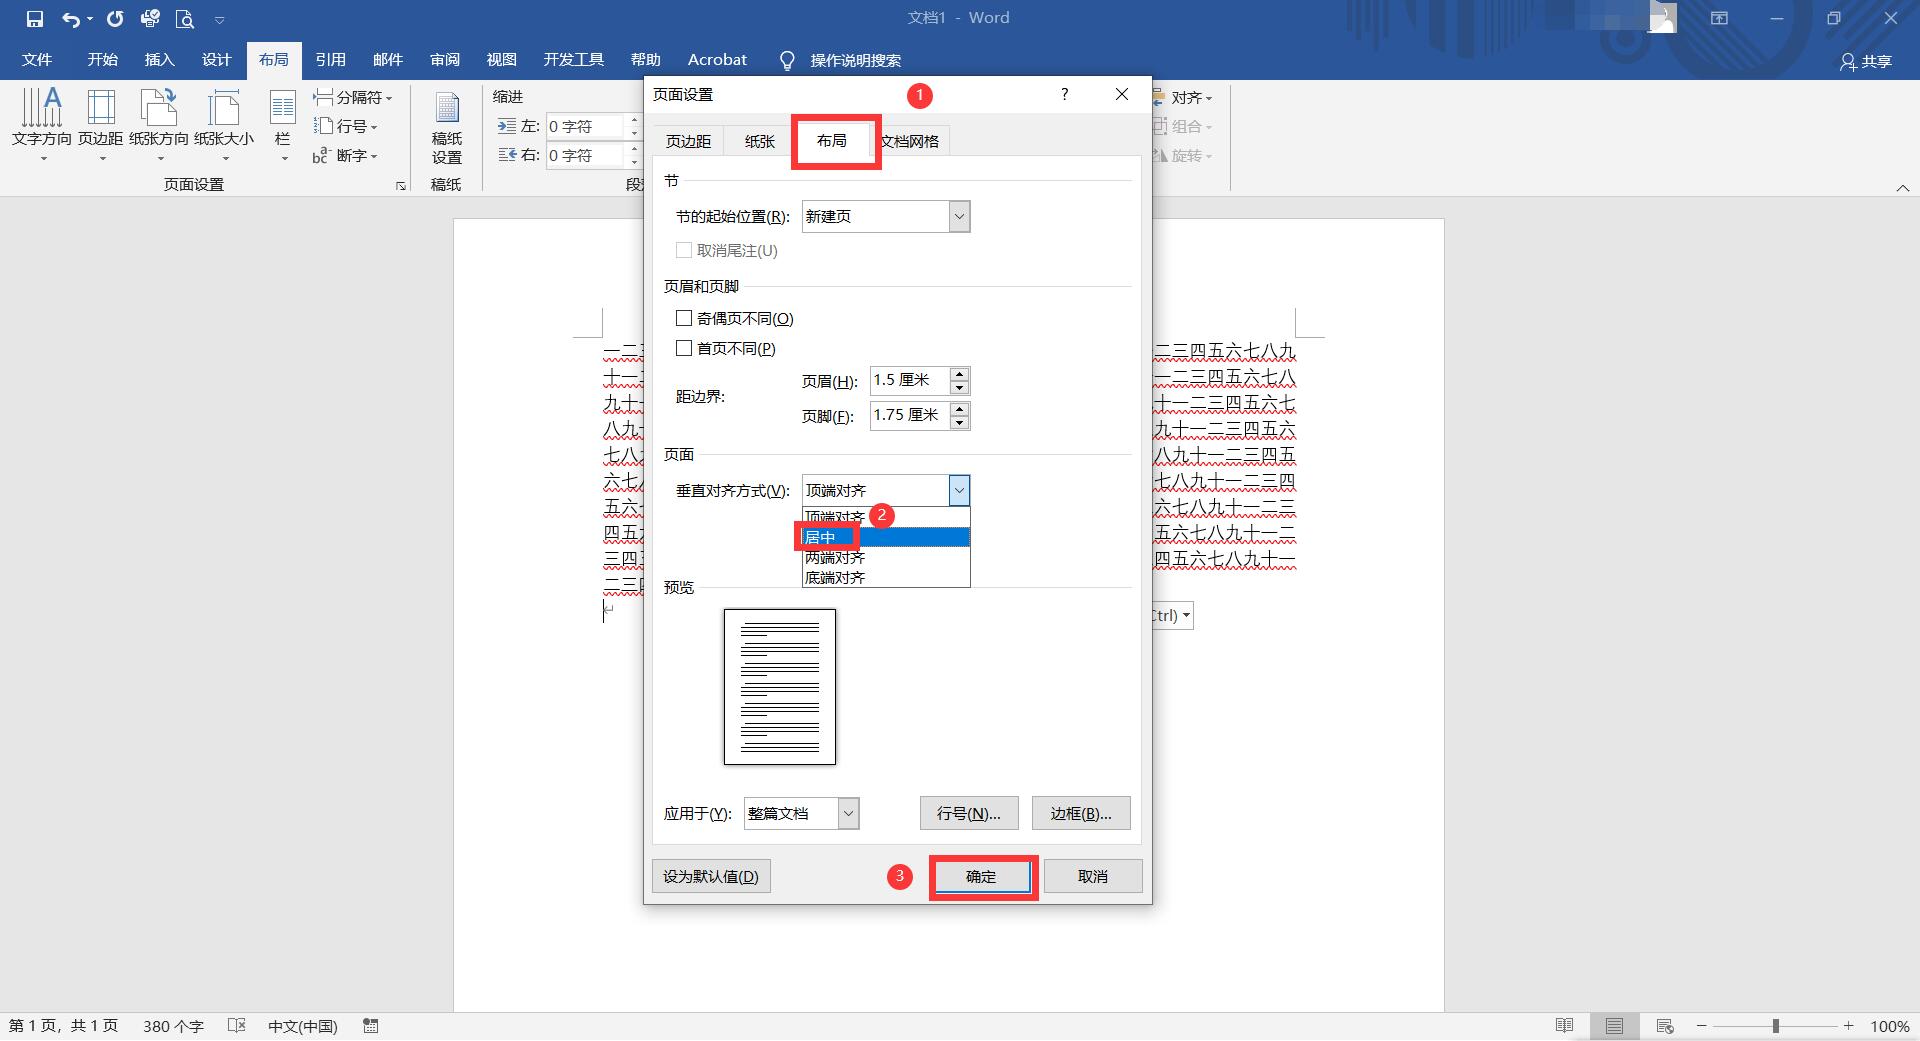Click the 稿纸设置 manuscript paper icon
This screenshot has width=1920, height=1041.
pos(447,127)
